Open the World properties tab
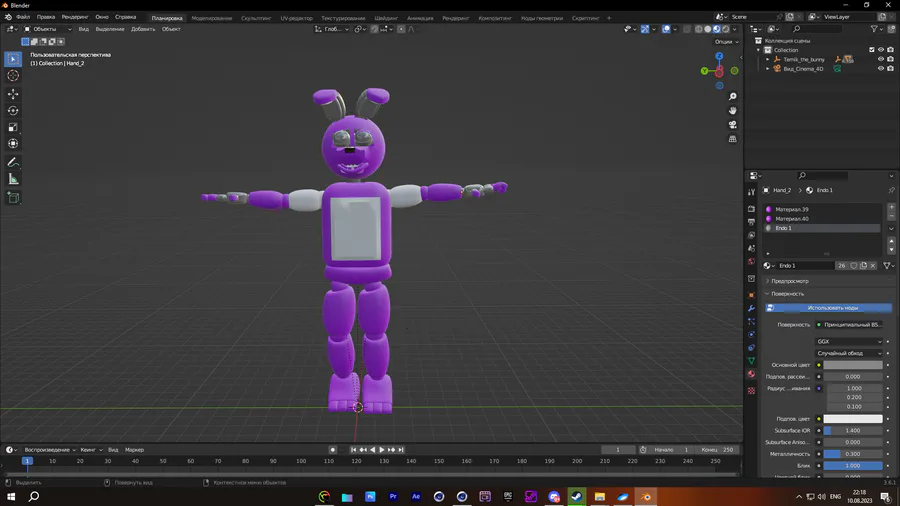 coord(751,262)
